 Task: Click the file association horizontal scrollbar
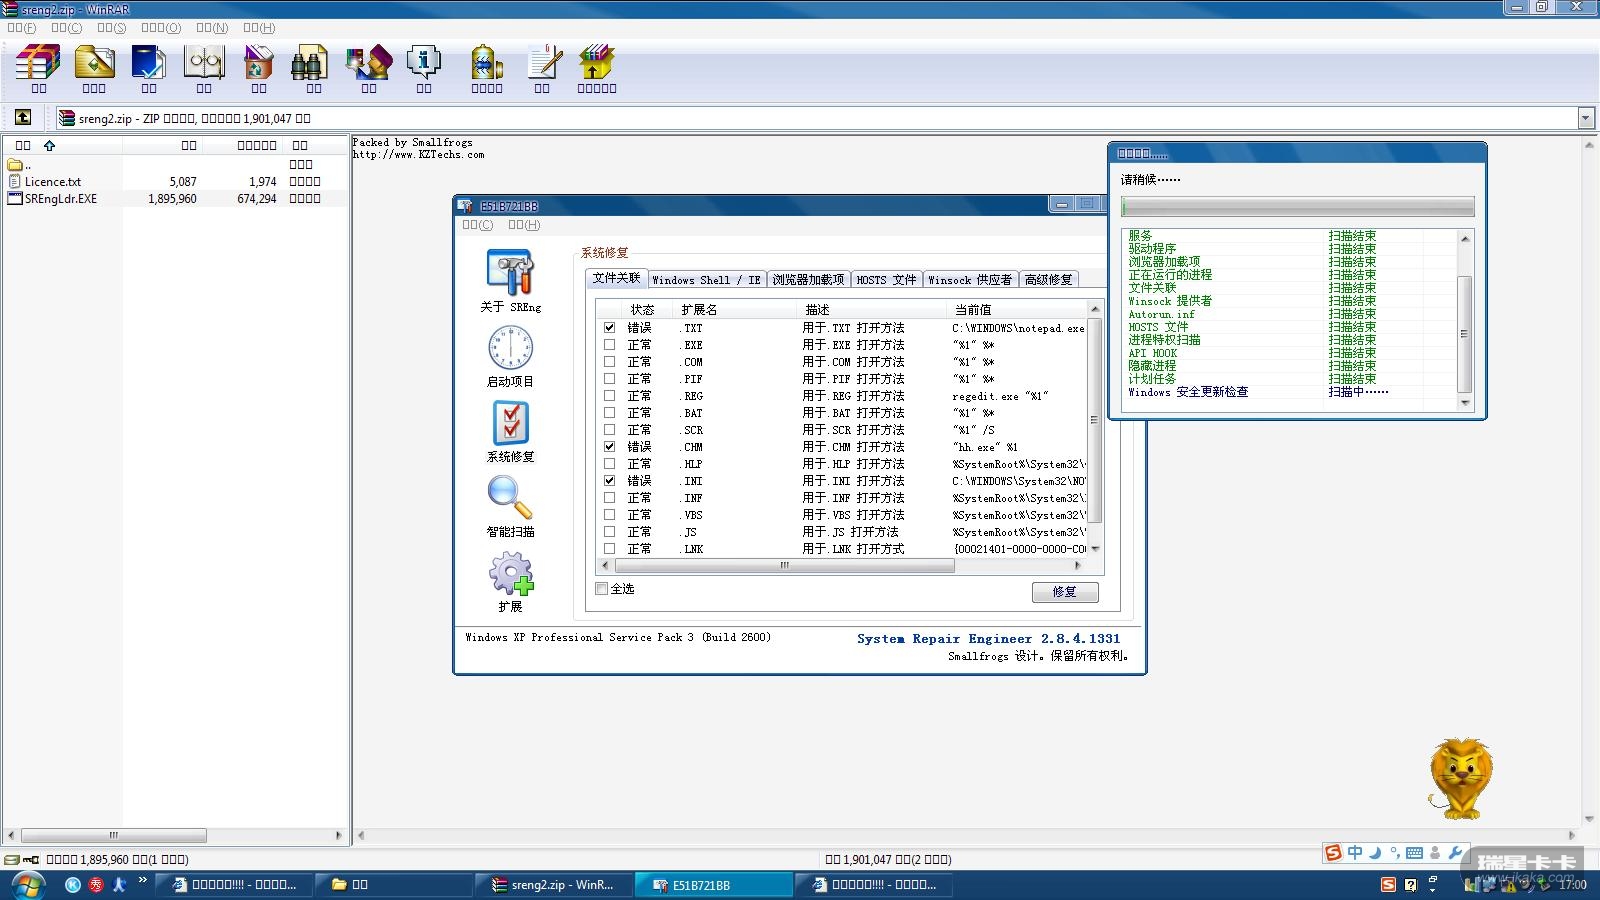(x=784, y=566)
